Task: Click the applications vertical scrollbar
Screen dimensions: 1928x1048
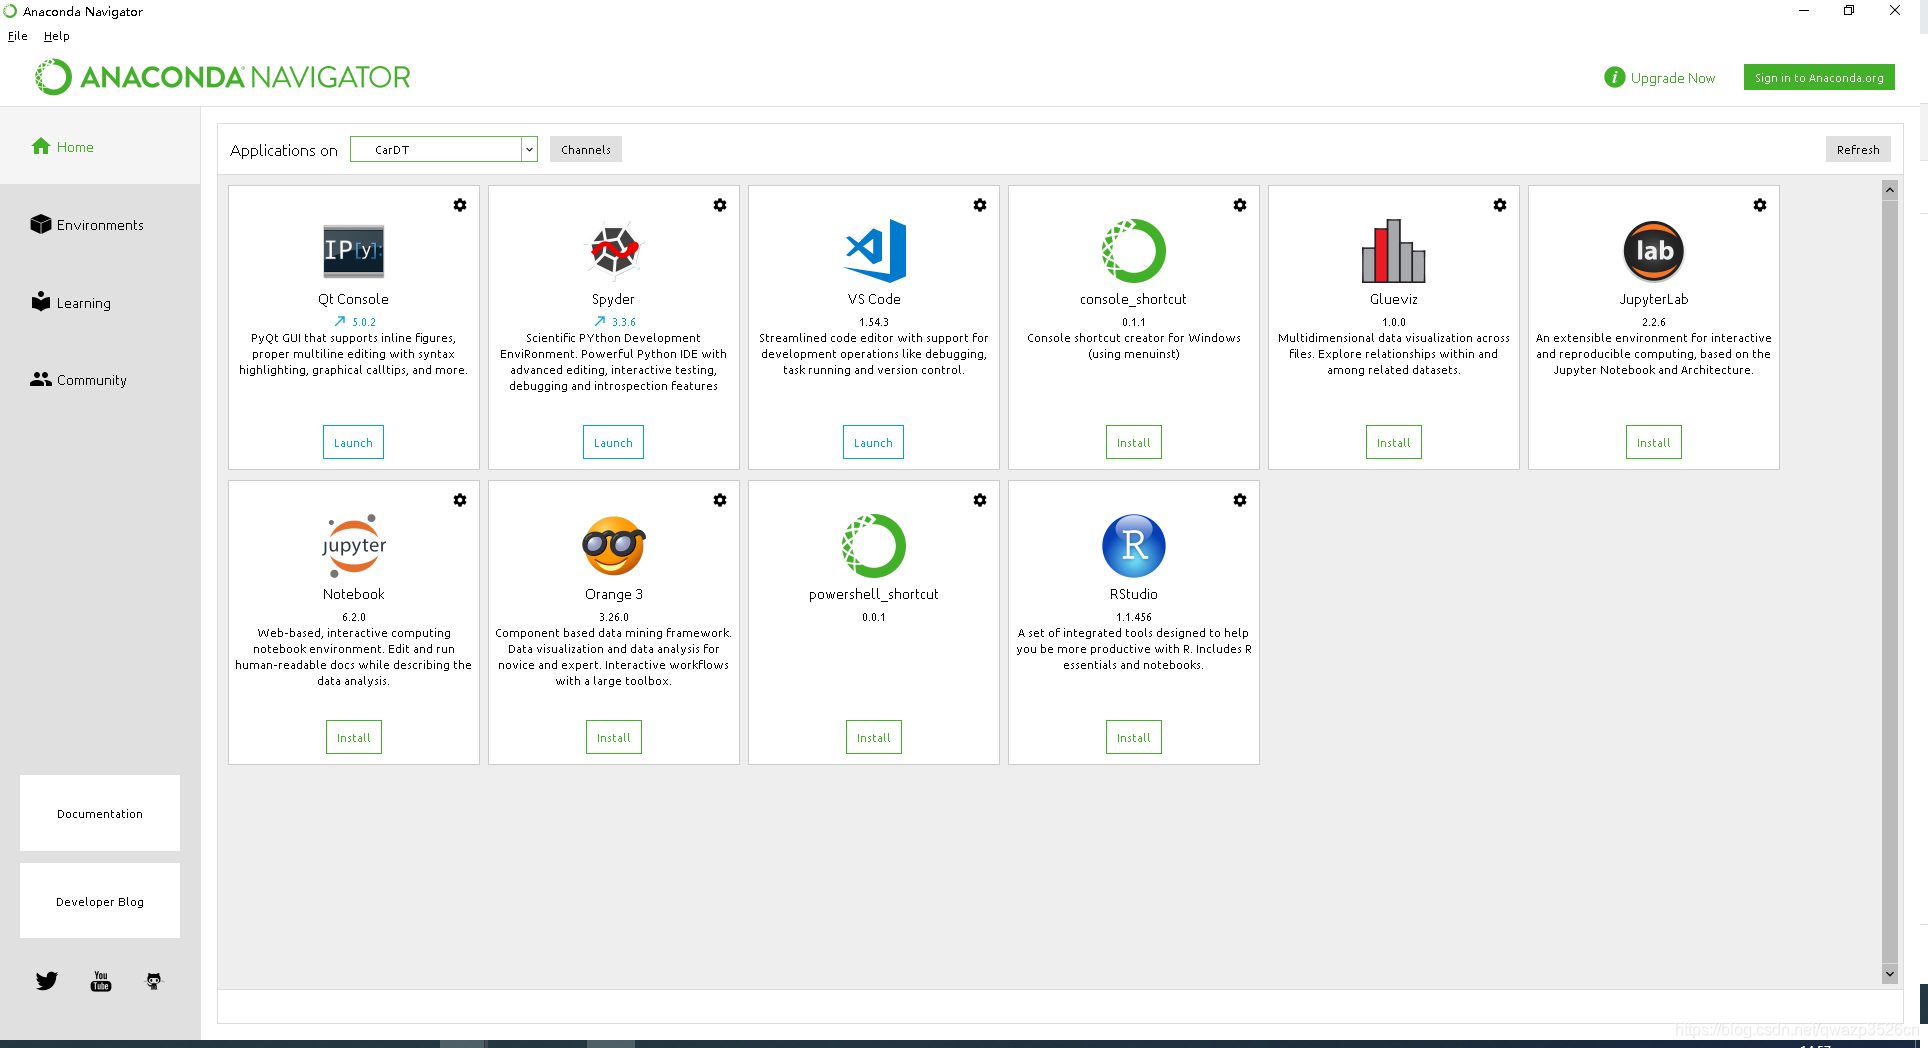Action: [1890, 580]
